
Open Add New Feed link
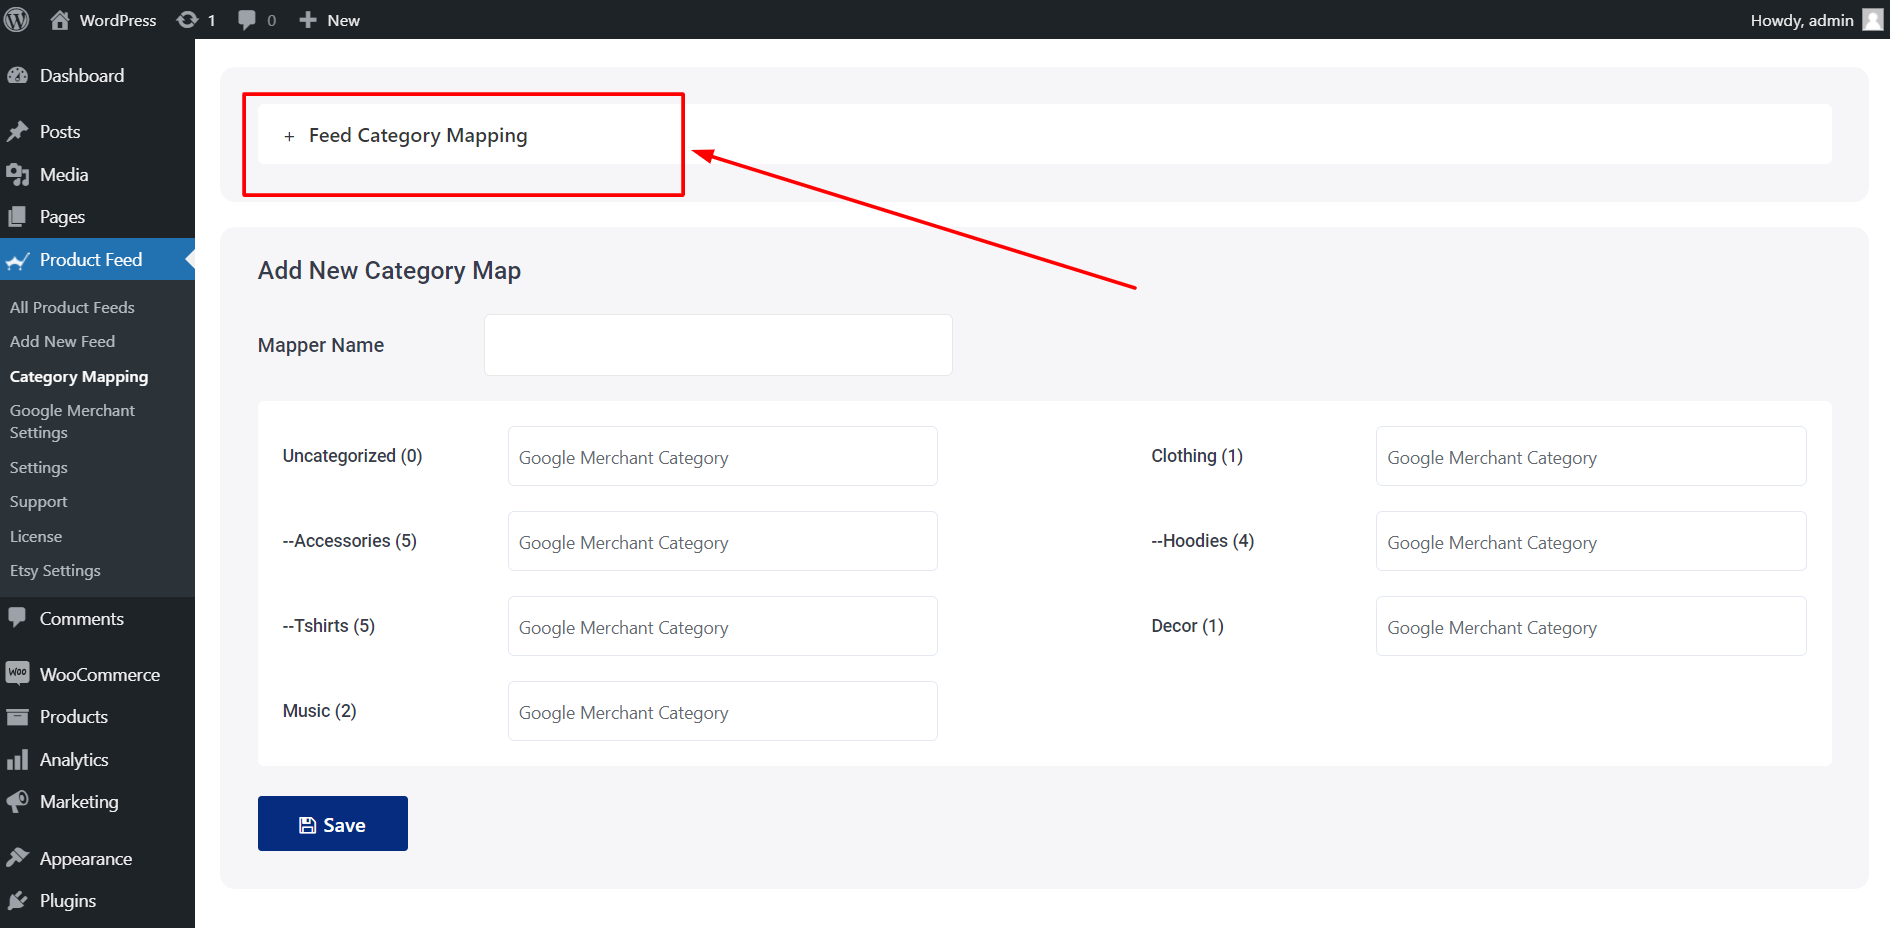pos(61,341)
